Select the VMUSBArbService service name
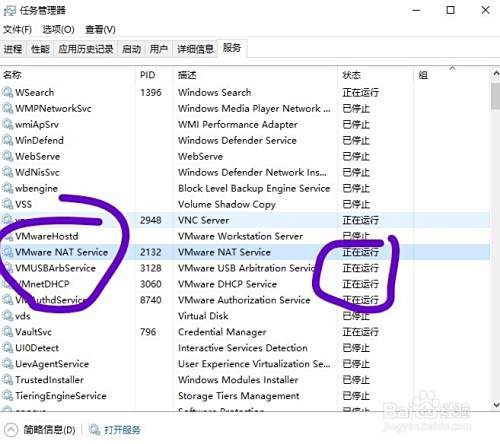Screen dimensions: 500x444 click(x=55, y=268)
